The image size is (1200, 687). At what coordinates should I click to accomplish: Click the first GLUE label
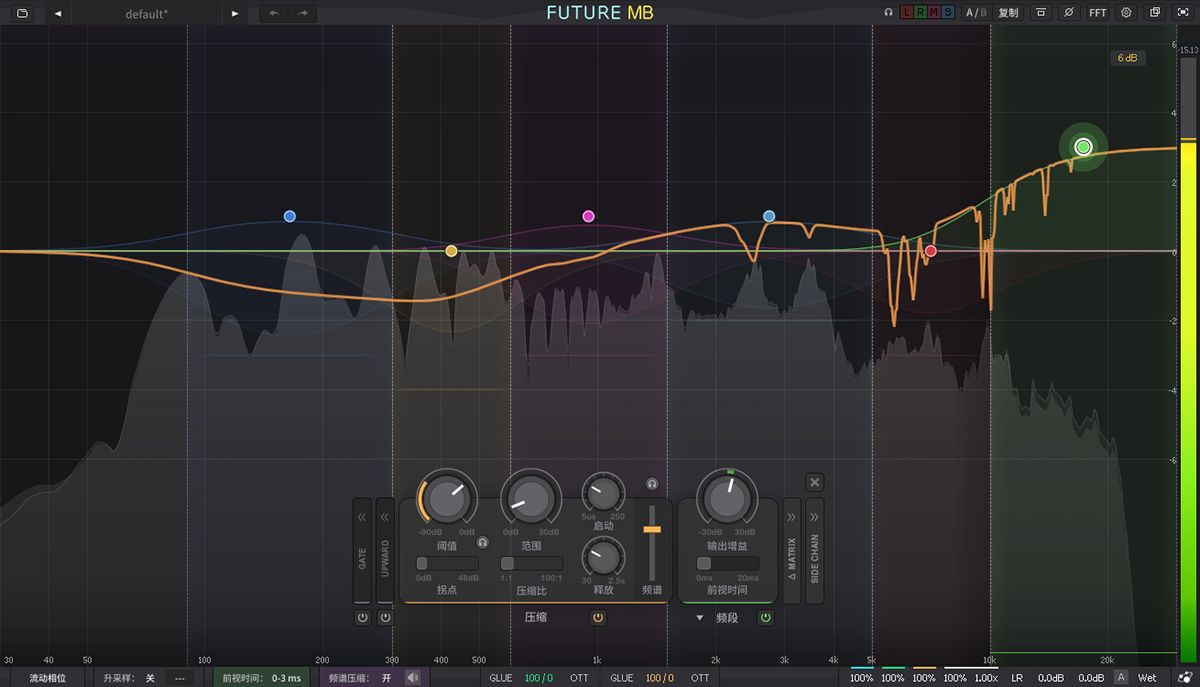point(501,678)
